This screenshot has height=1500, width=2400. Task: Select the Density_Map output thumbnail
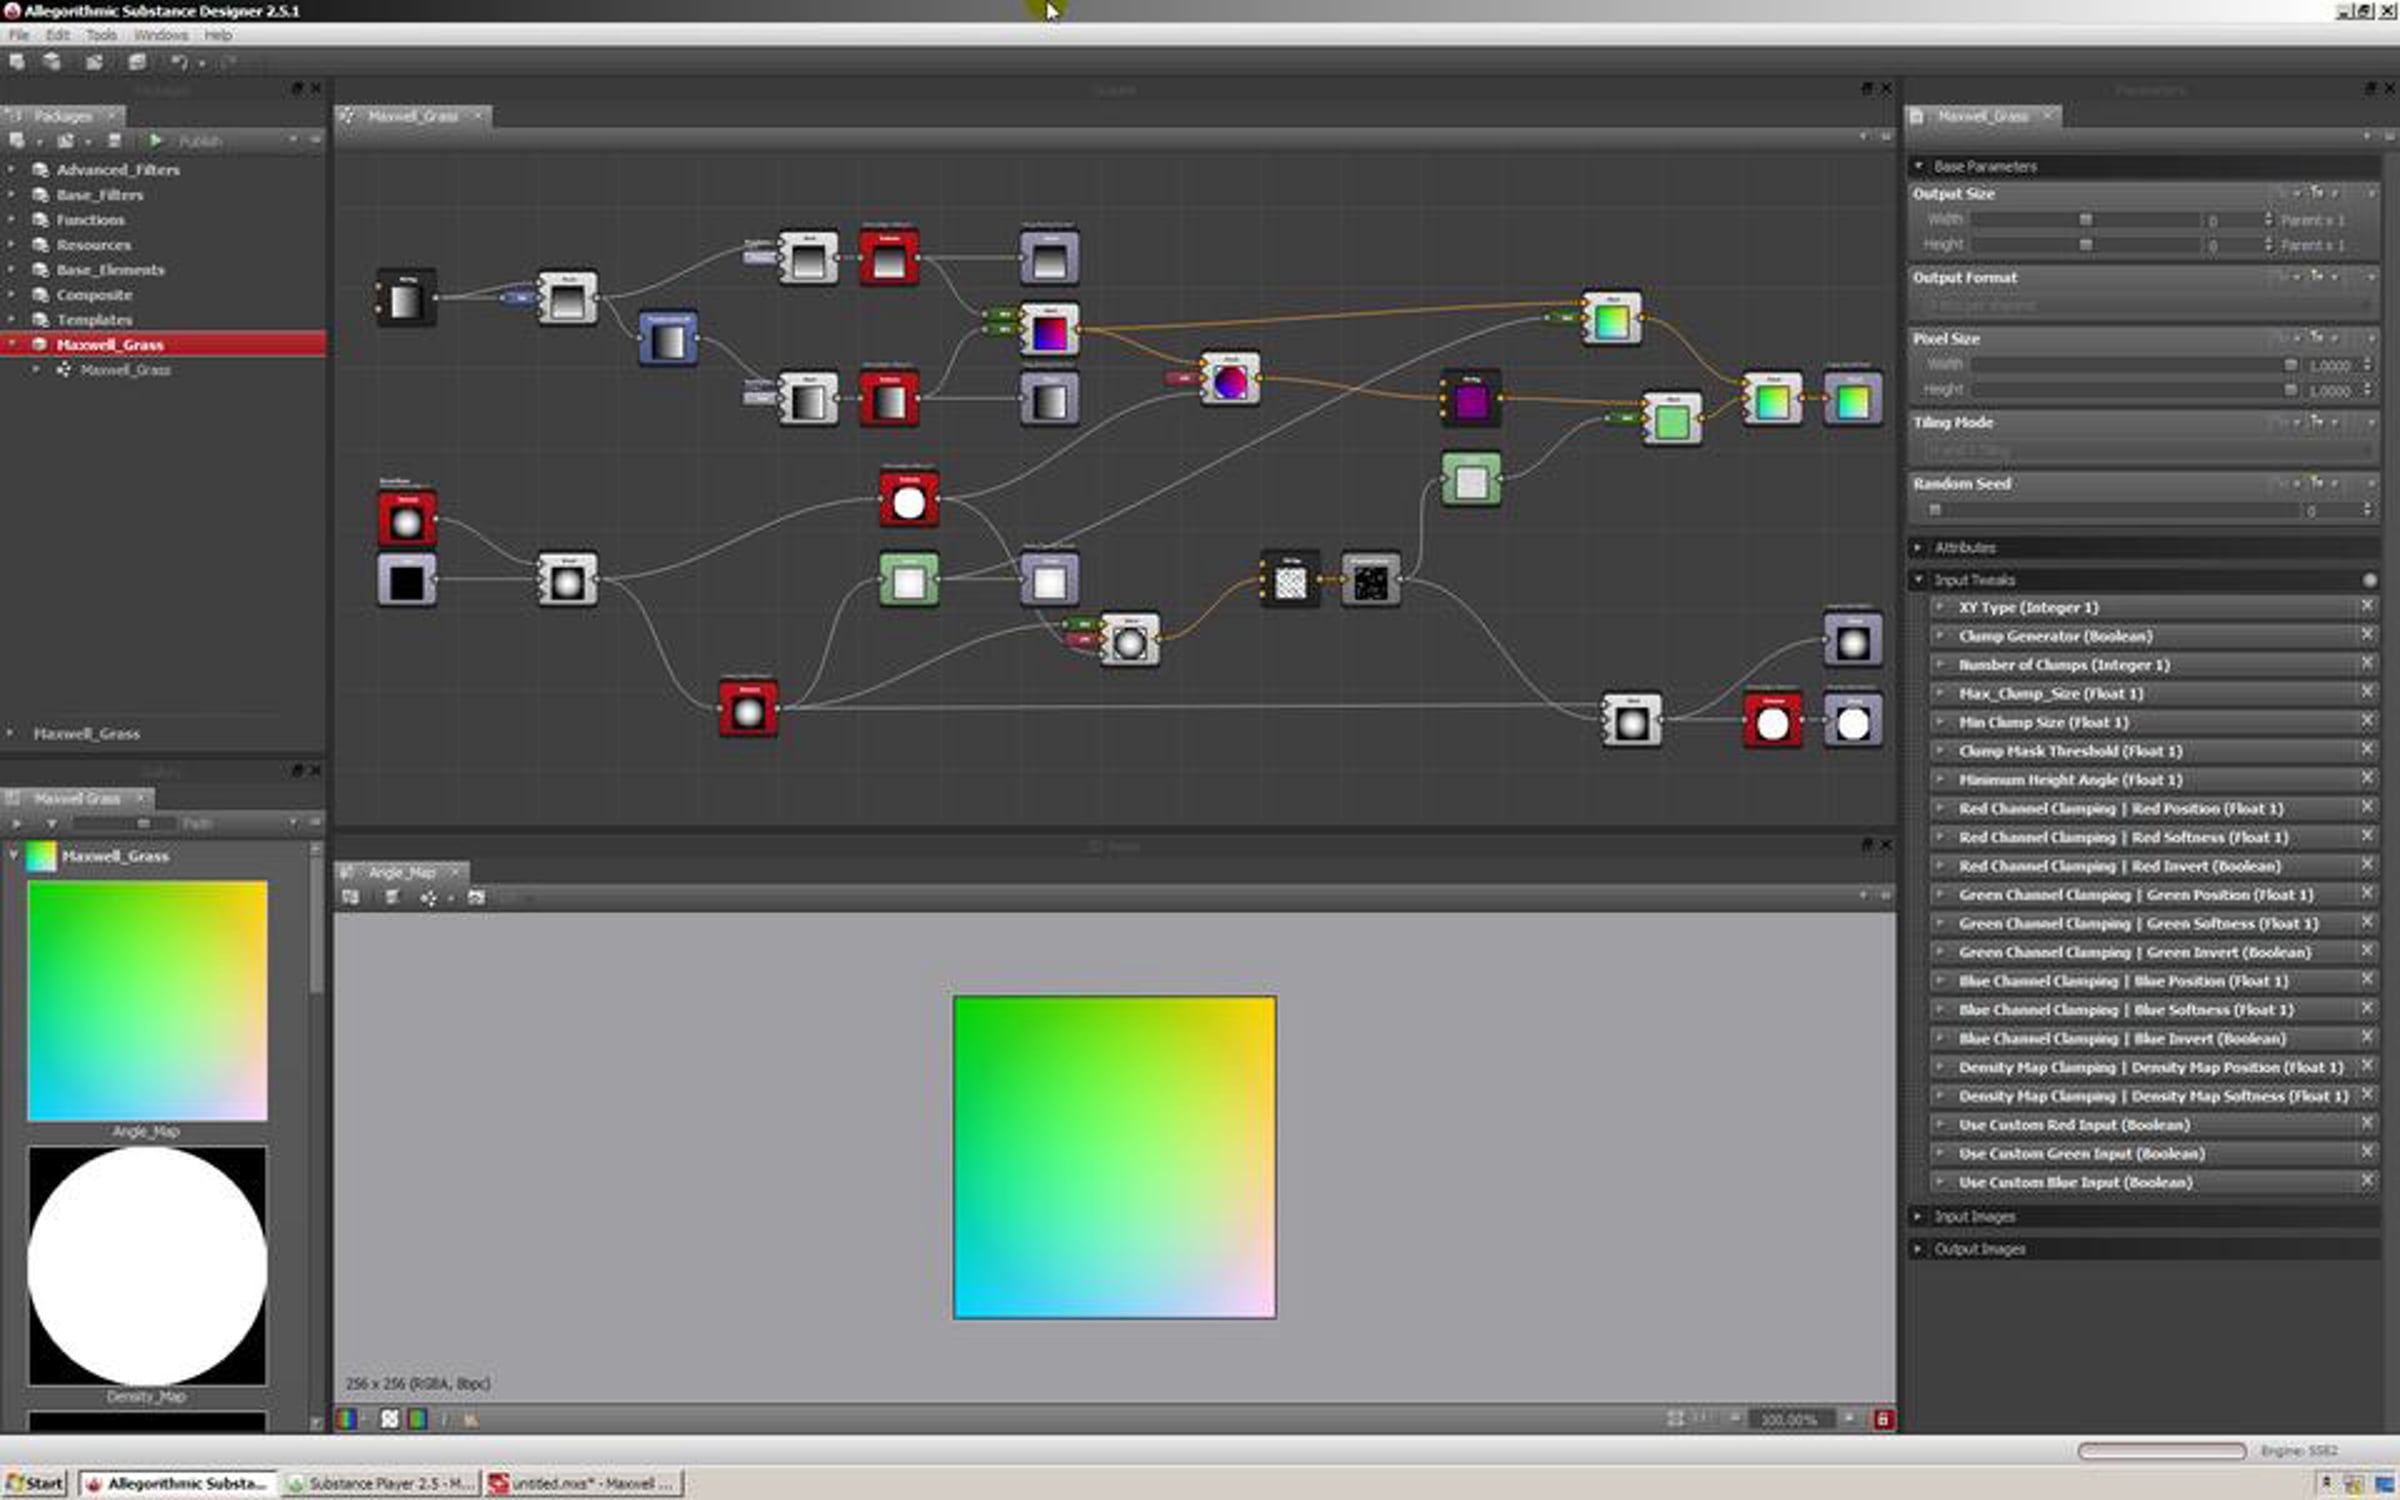click(147, 1266)
